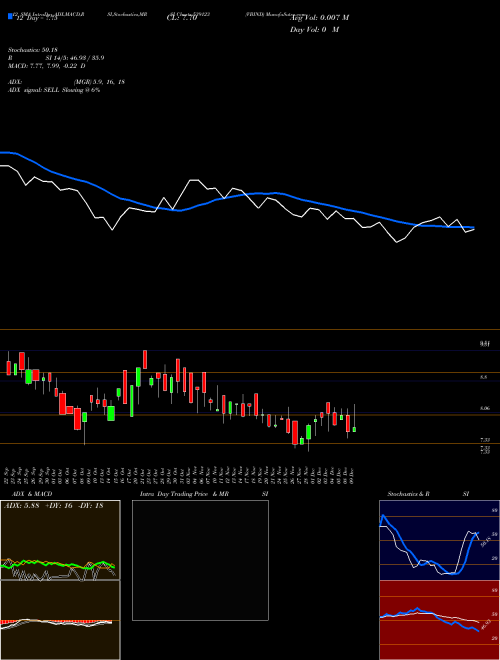Select the '8.06' price axis label

[x=485, y=408]
